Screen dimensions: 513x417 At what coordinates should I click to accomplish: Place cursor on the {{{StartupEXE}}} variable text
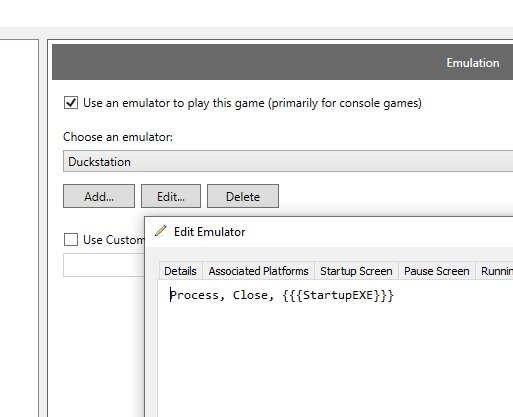tap(338, 295)
